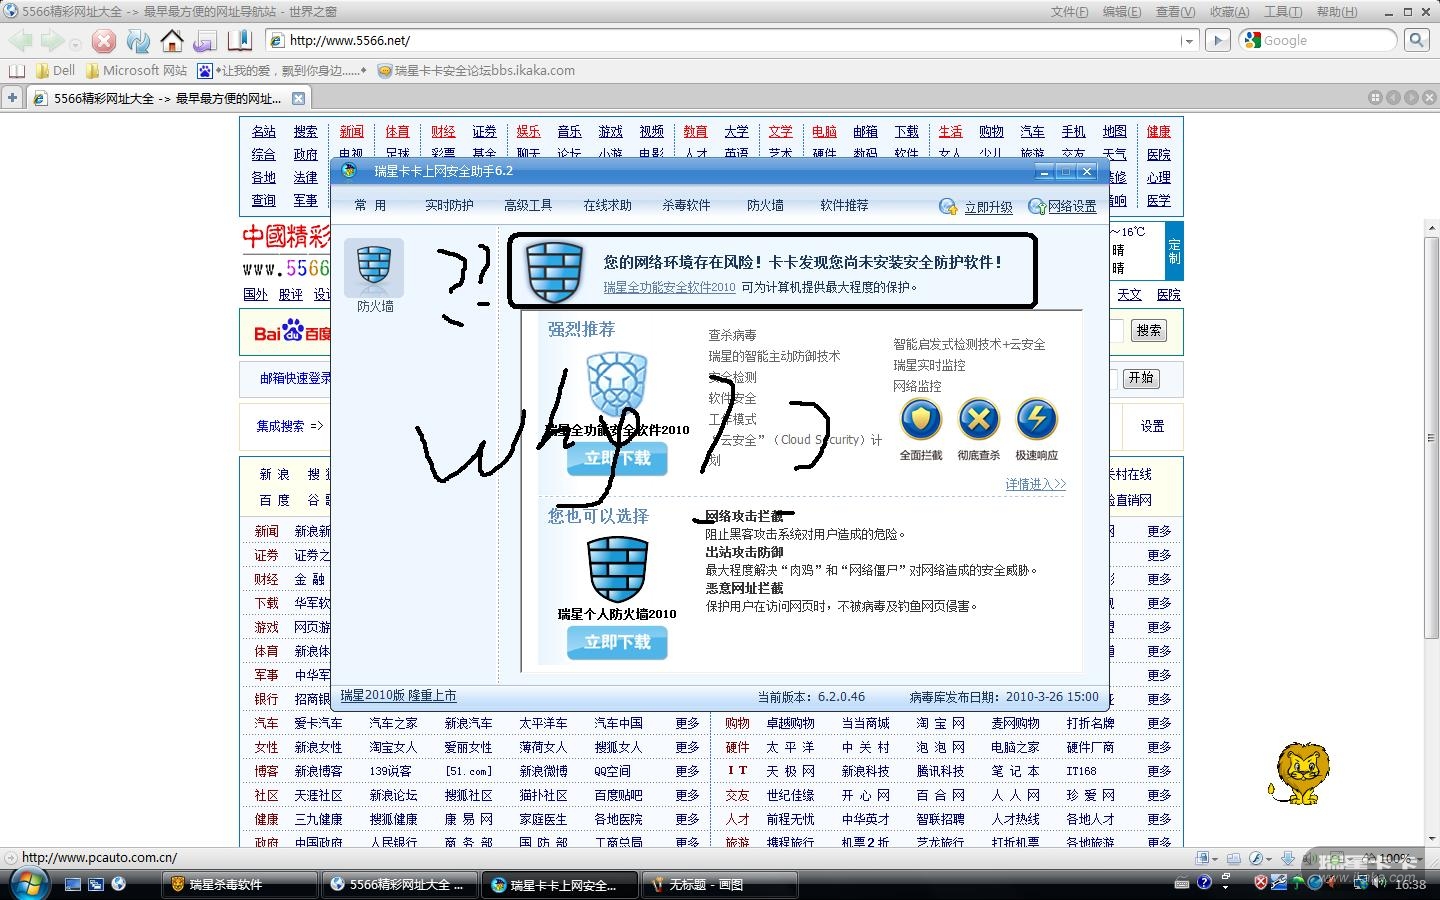
Task: Open the 查看(V) menu
Action: point(1175,12)
